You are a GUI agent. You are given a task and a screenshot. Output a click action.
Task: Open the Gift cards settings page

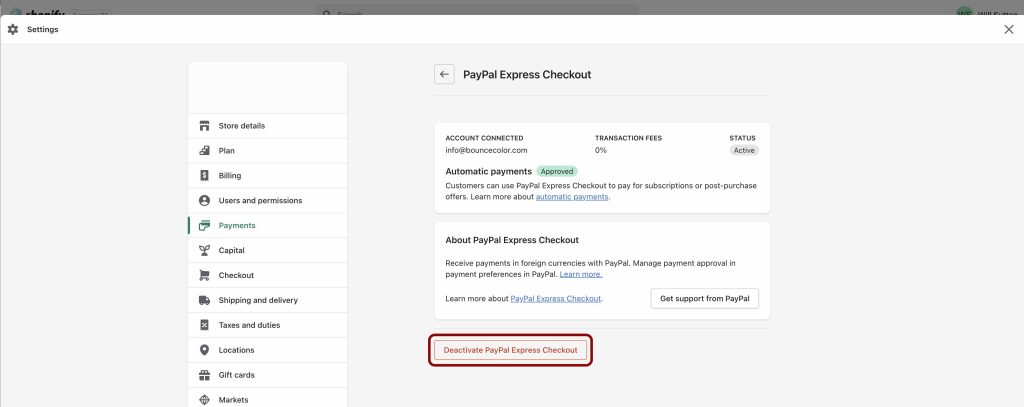268,375
